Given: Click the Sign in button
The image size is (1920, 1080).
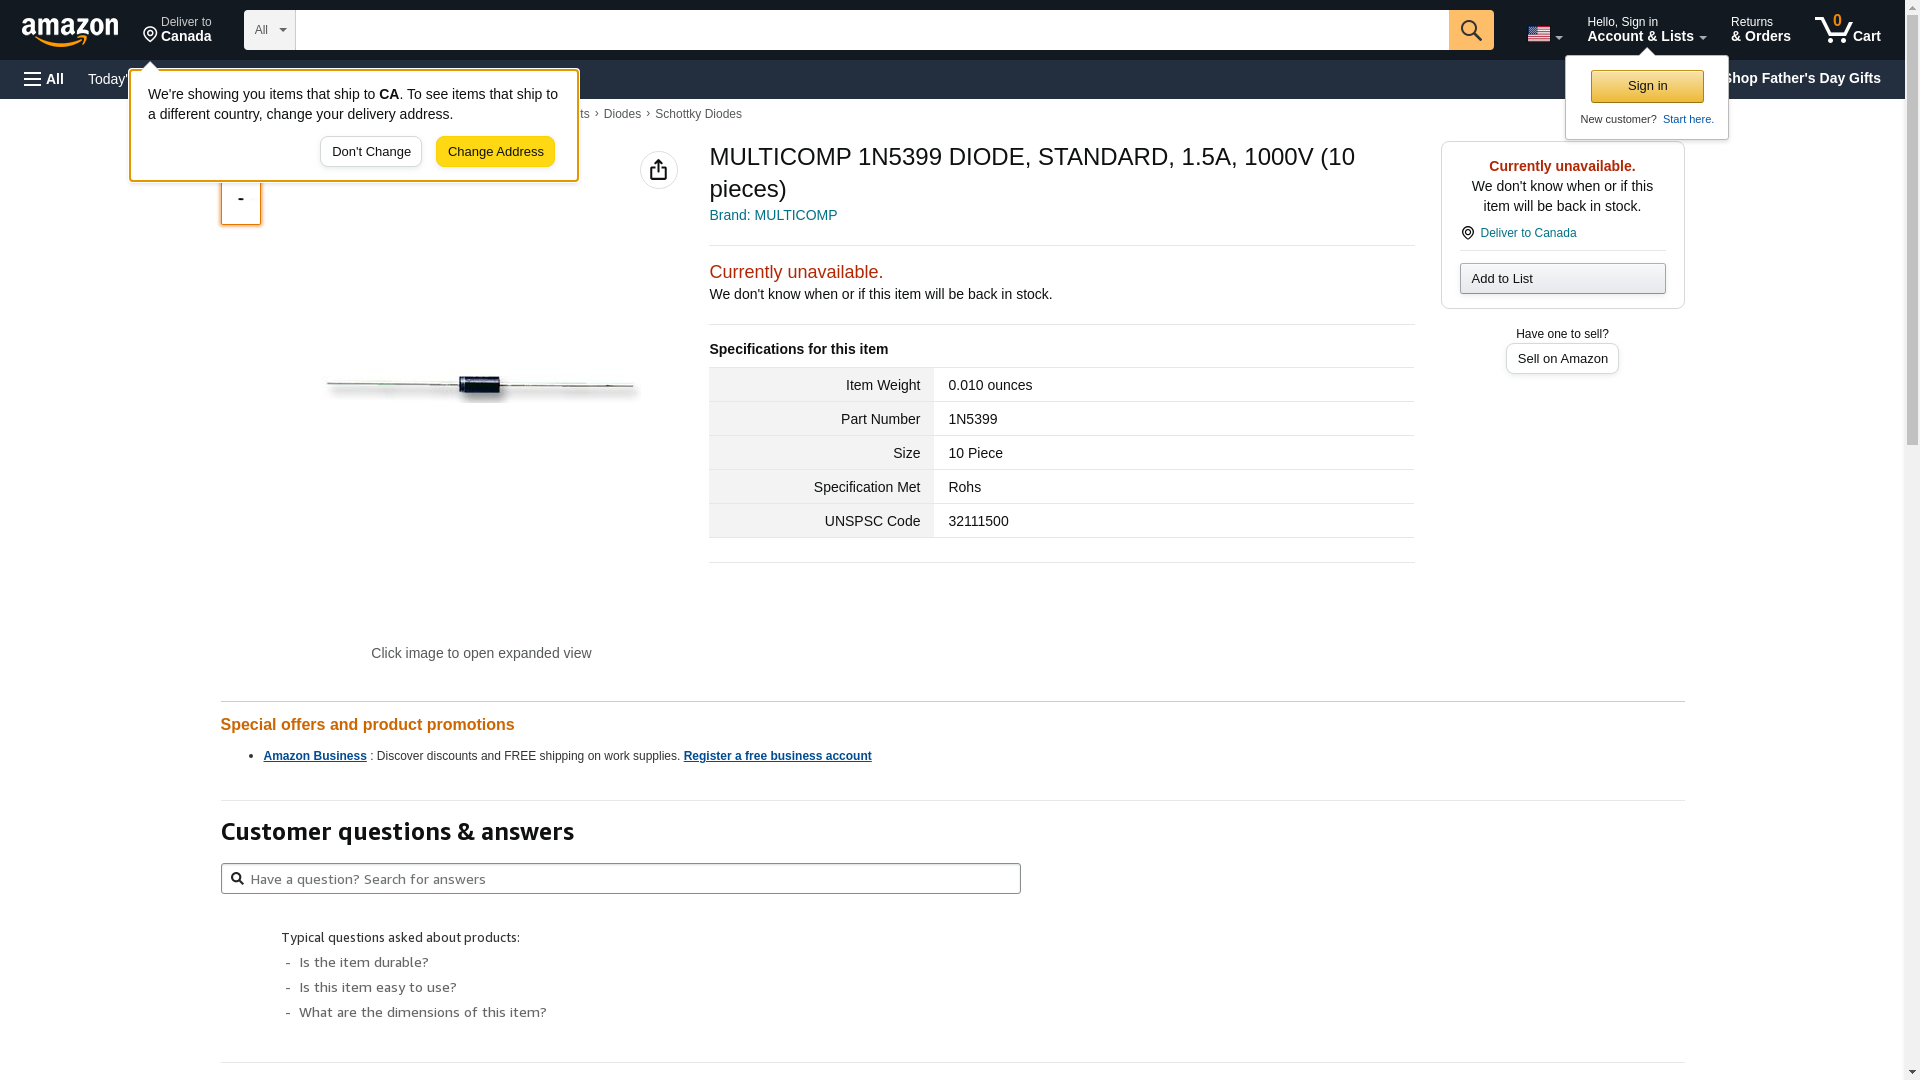Looking at the screenshot, I should click(1646, 86).
